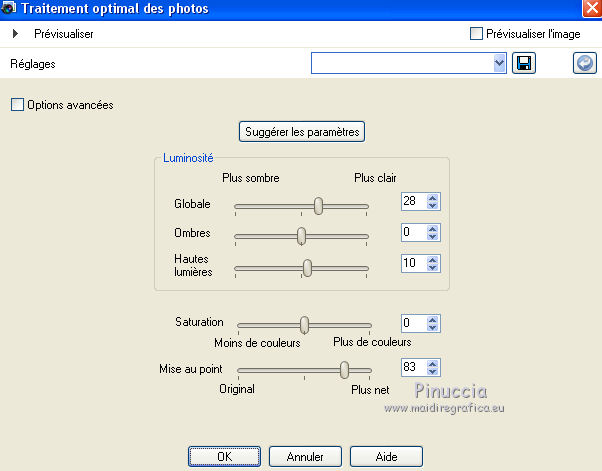Open the Réglages presets dropdown
The image size is (602, 471).
click(x=500, y=63)
